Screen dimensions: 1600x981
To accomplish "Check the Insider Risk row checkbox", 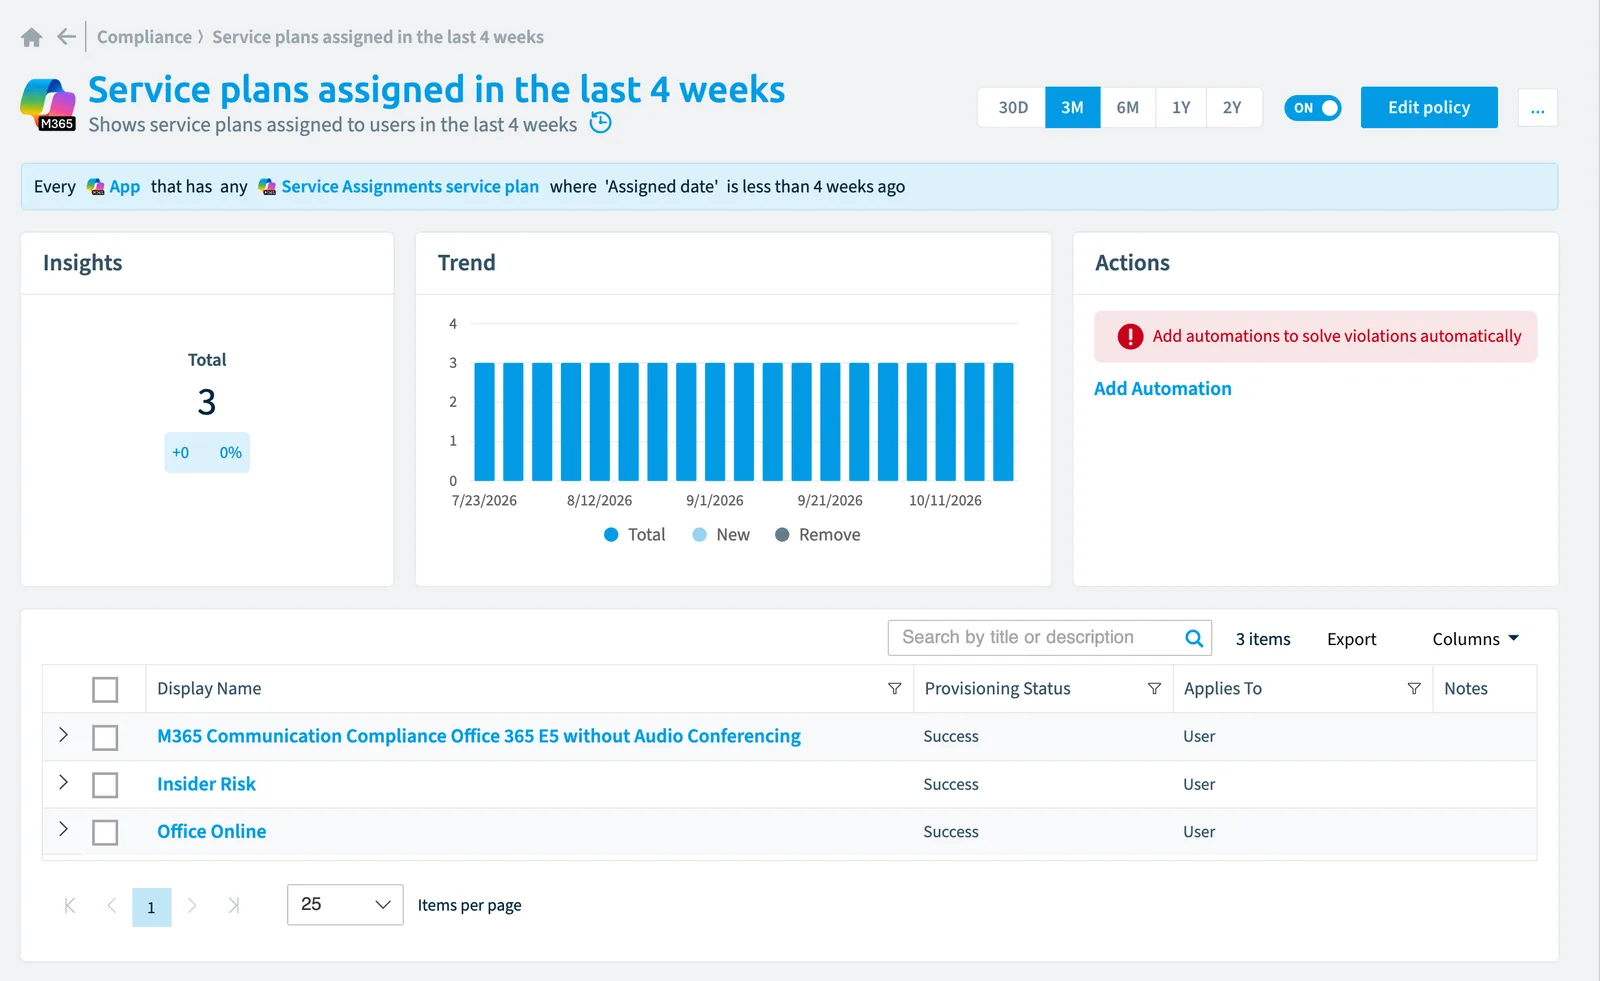I will tap(105, 785).
